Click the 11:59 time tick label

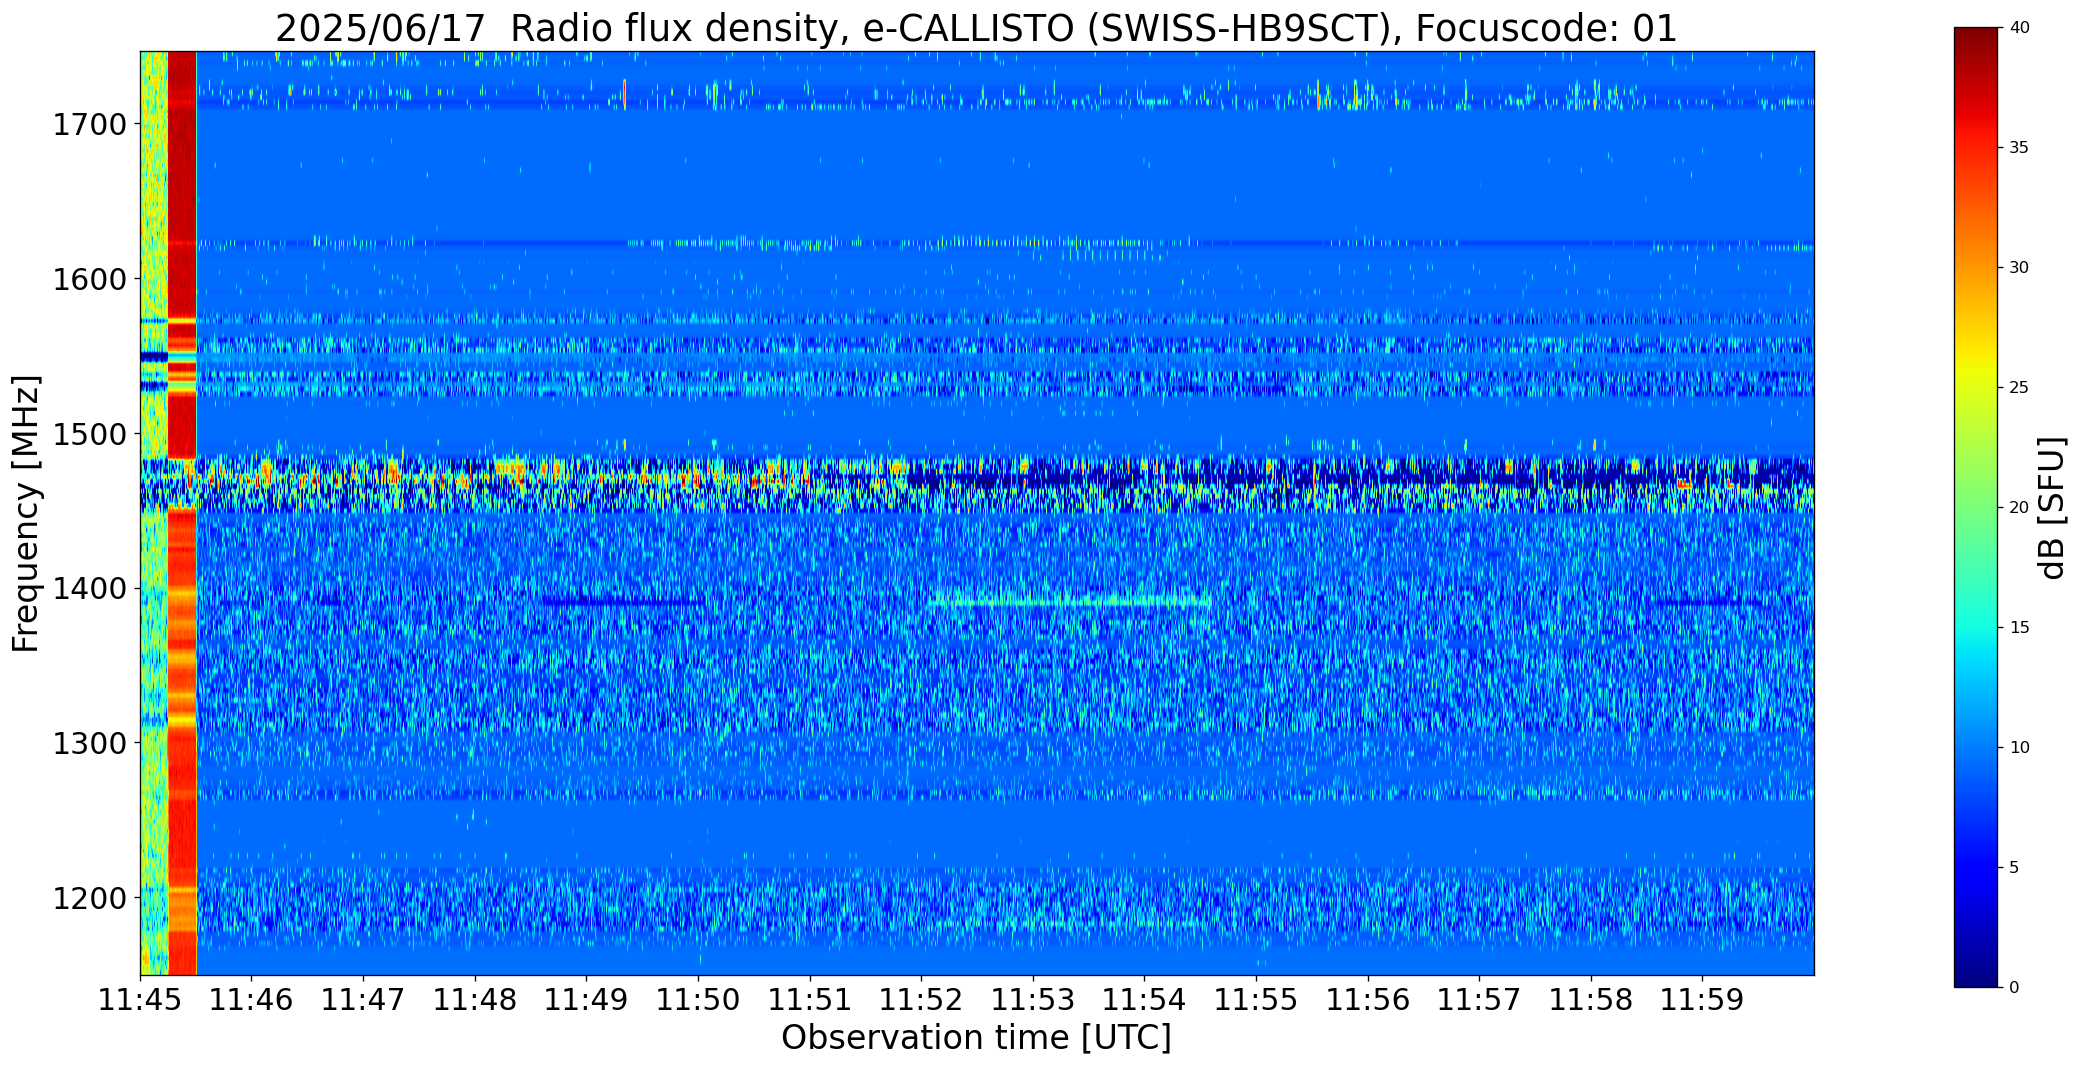(1702, 1000)
